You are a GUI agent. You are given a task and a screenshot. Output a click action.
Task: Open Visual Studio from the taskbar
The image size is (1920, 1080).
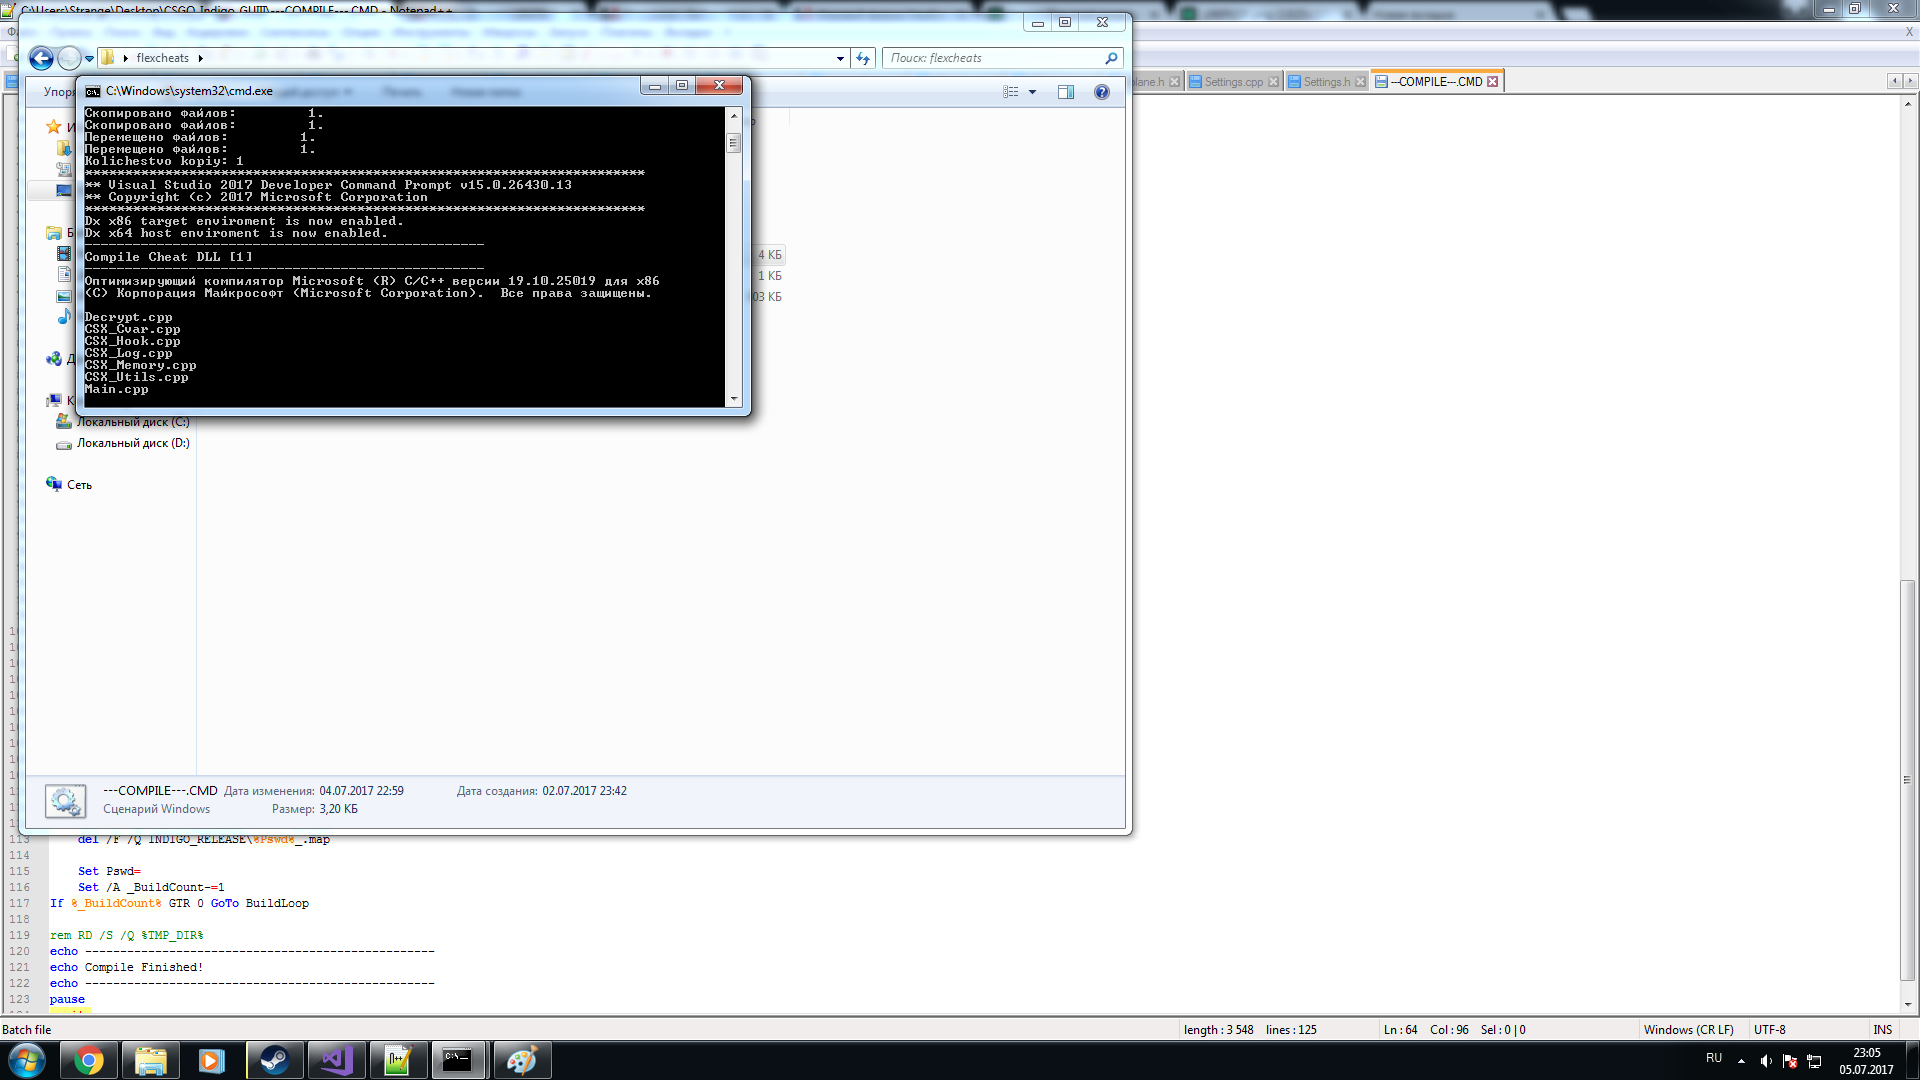pyautogui.click(x=336, y=1060)
